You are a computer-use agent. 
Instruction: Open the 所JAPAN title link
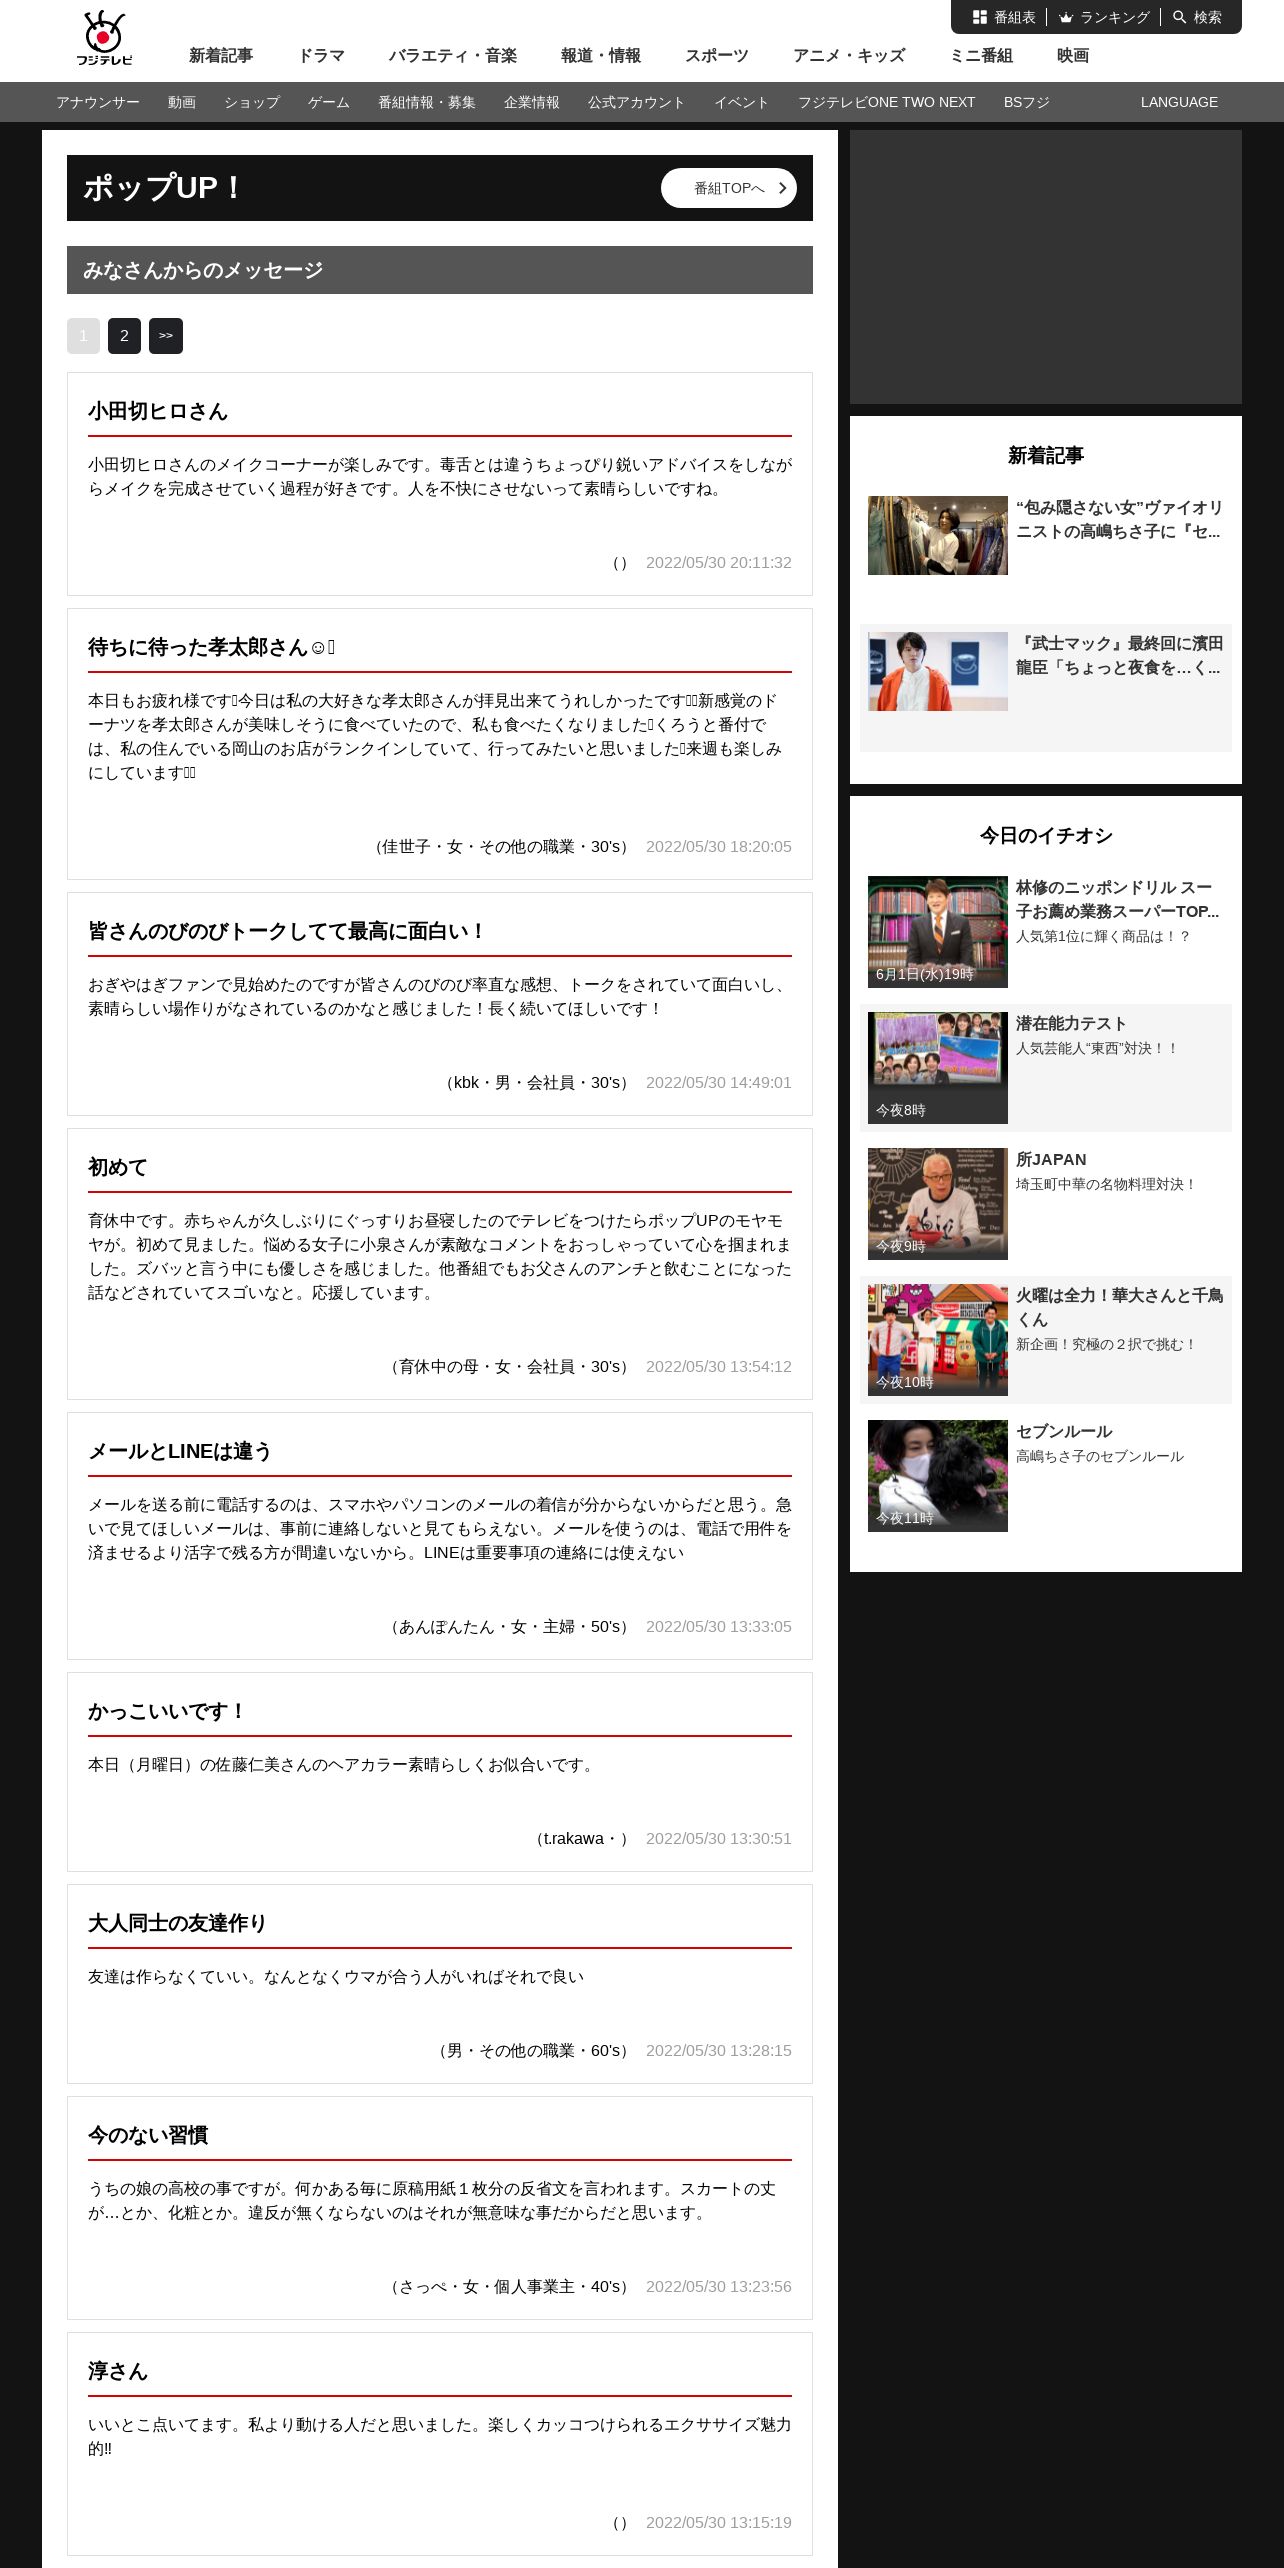(1051, 1159)
